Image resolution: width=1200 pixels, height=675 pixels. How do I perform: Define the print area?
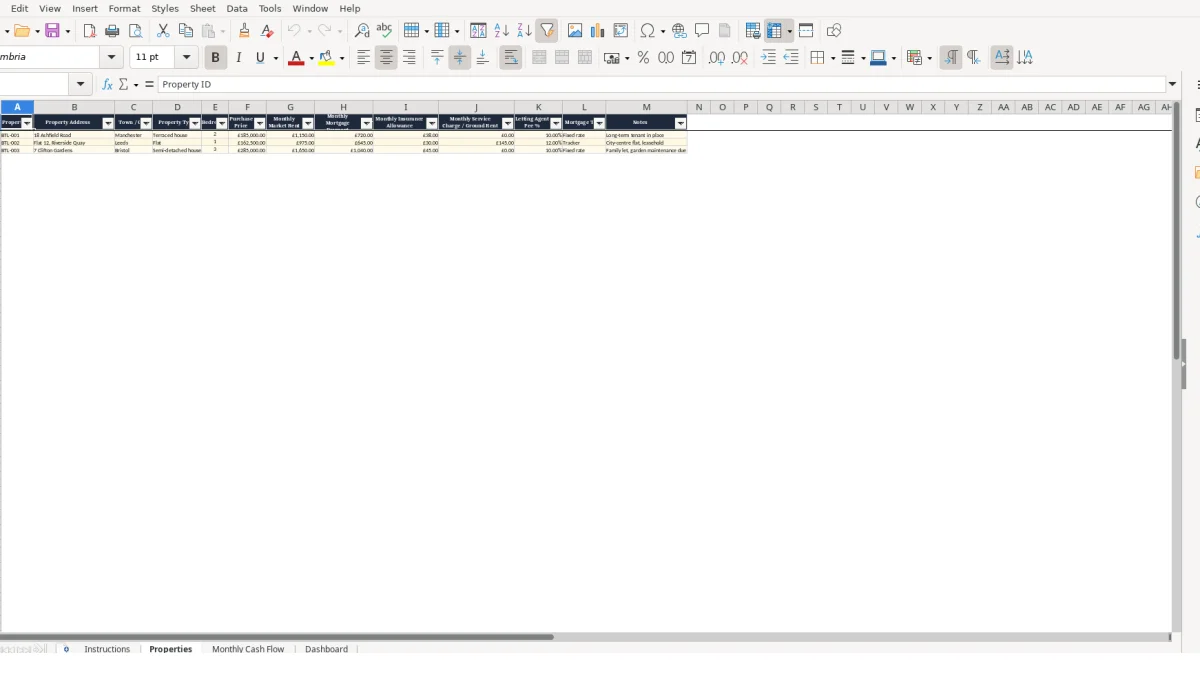pyautogui.click(x=753, y=31)
